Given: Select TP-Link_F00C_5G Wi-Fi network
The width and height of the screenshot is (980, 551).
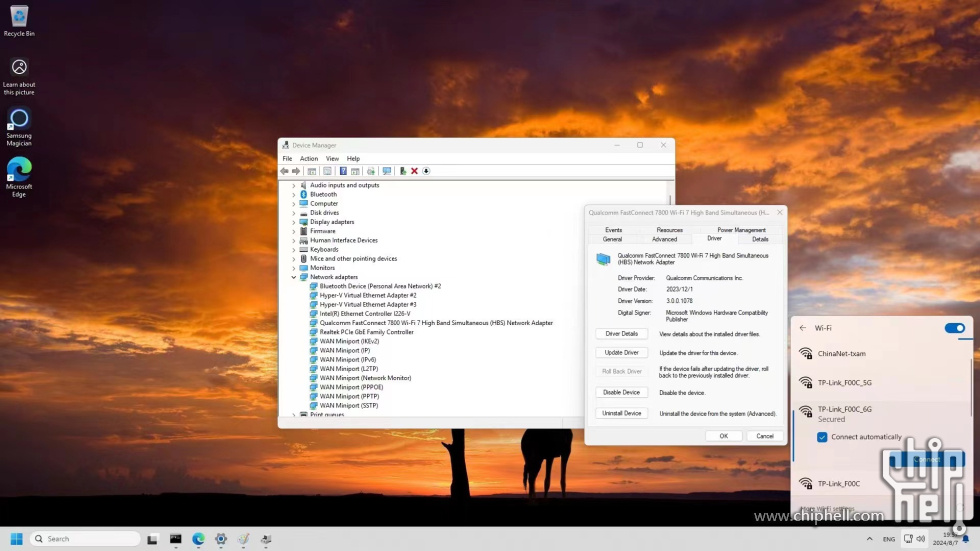Looking at the screenshot, I should pyautogui.click(x=882, y=382).
